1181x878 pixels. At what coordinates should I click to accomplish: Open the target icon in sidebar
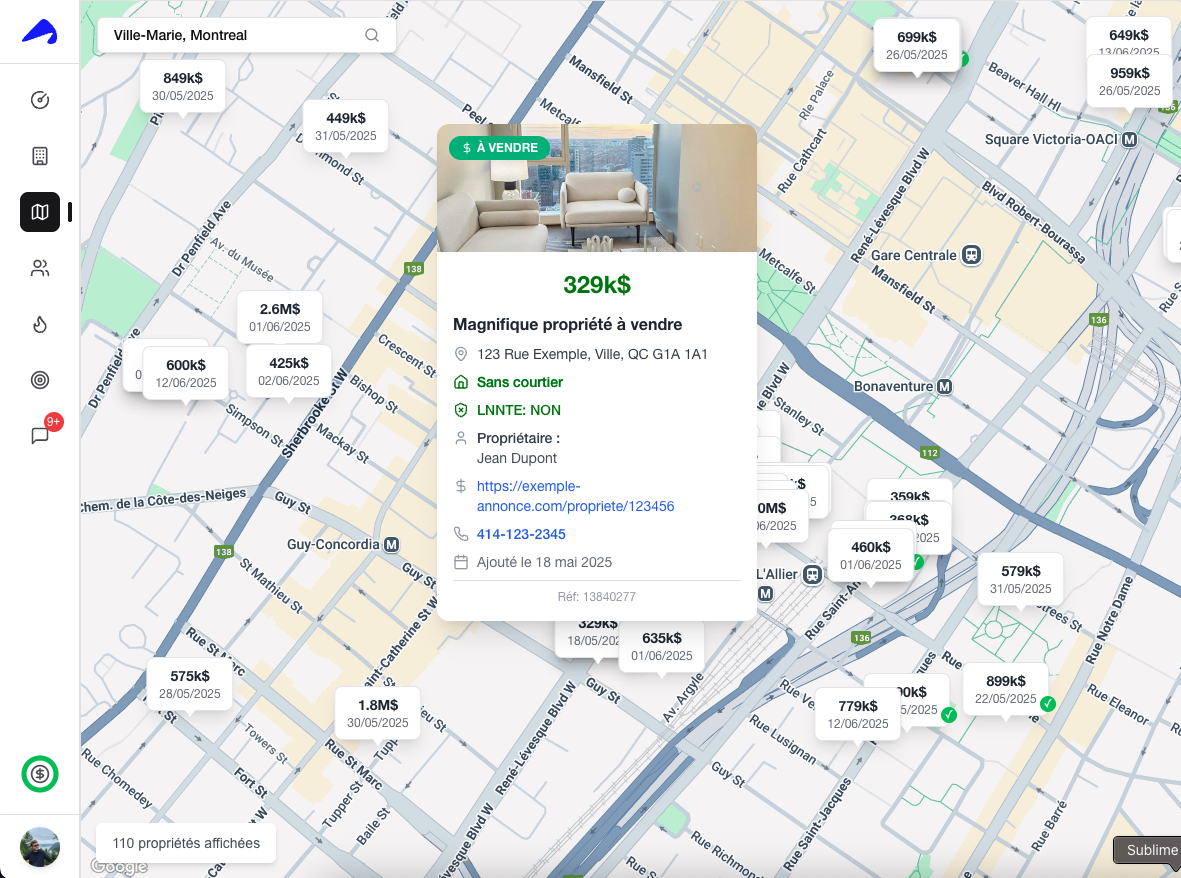point(40,380)
